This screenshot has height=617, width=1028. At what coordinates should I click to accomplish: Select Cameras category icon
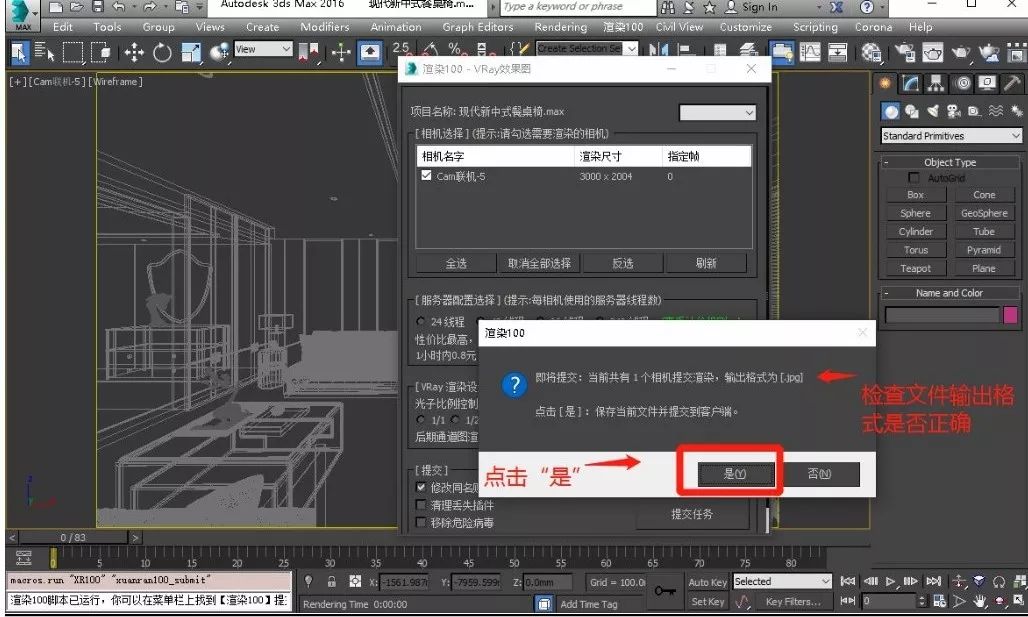[x=954, y=111]
